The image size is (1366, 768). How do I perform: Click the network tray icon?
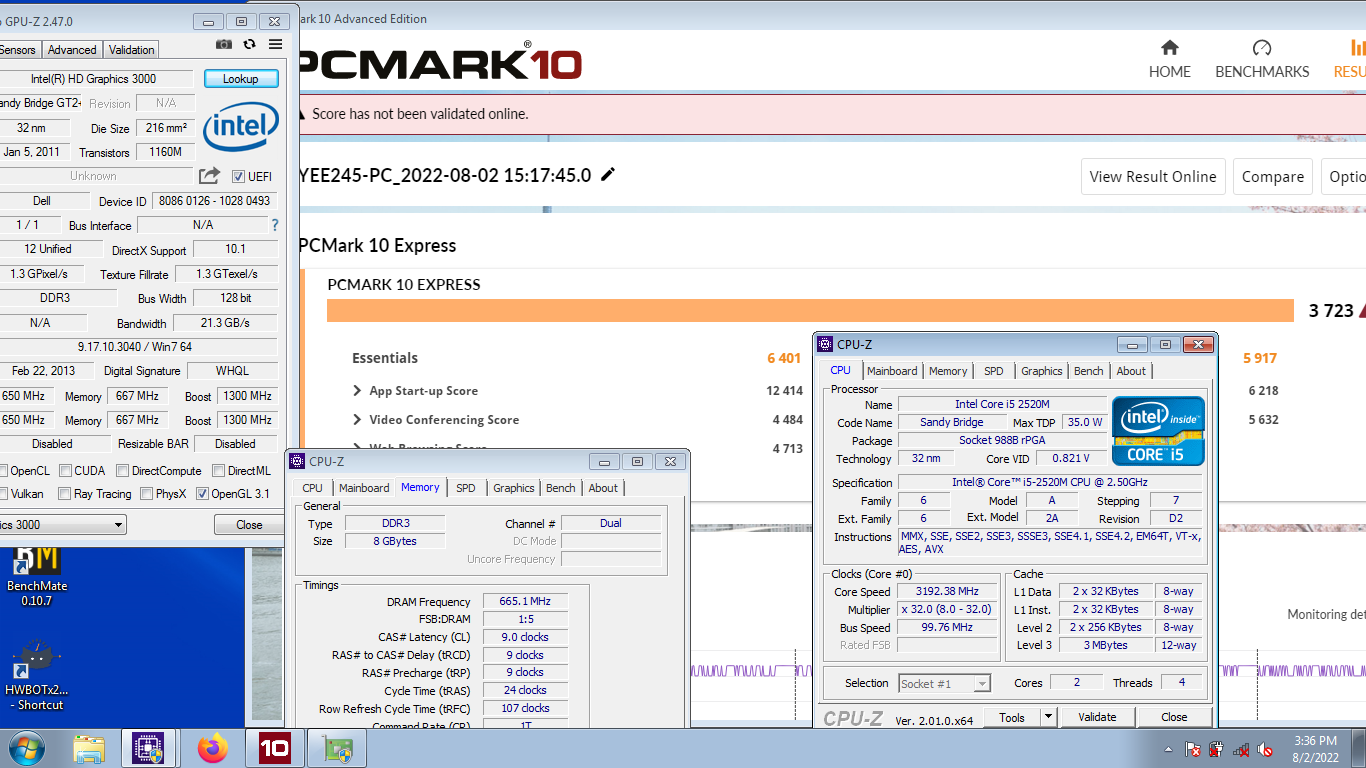1241,749
